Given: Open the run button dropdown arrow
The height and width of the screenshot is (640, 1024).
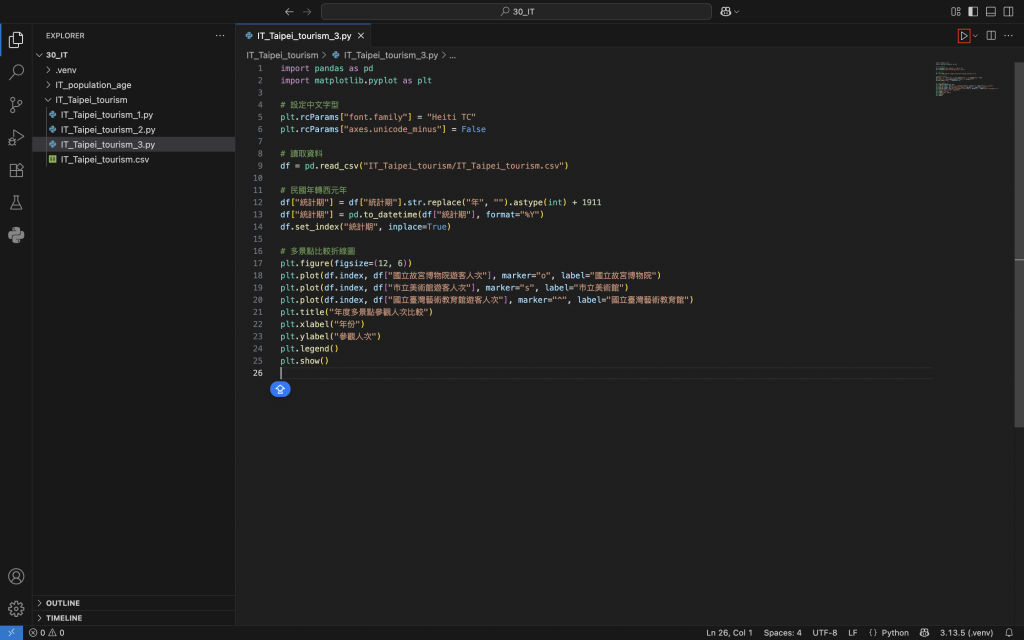Looking at the screenshot, I should pos(975,36).
